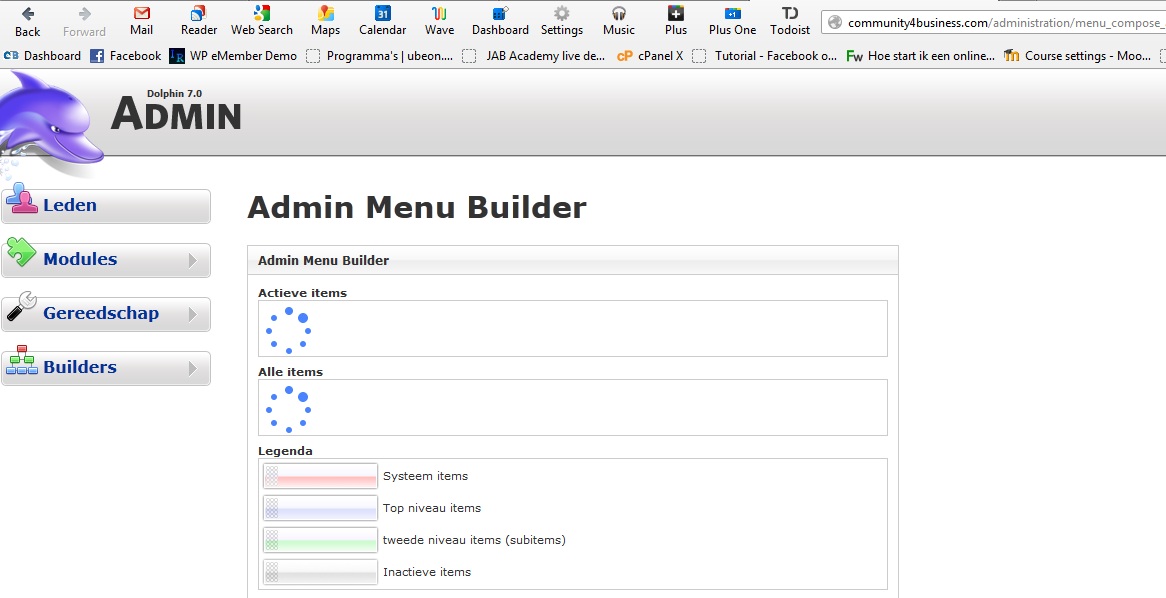Click the red Systeem items swatch
The width and height of the screenshot is (1166, 598).
tap(320, 476)
